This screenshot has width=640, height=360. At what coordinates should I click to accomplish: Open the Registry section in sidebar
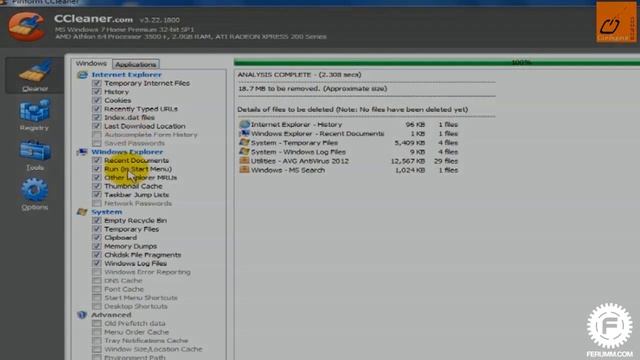35,115
